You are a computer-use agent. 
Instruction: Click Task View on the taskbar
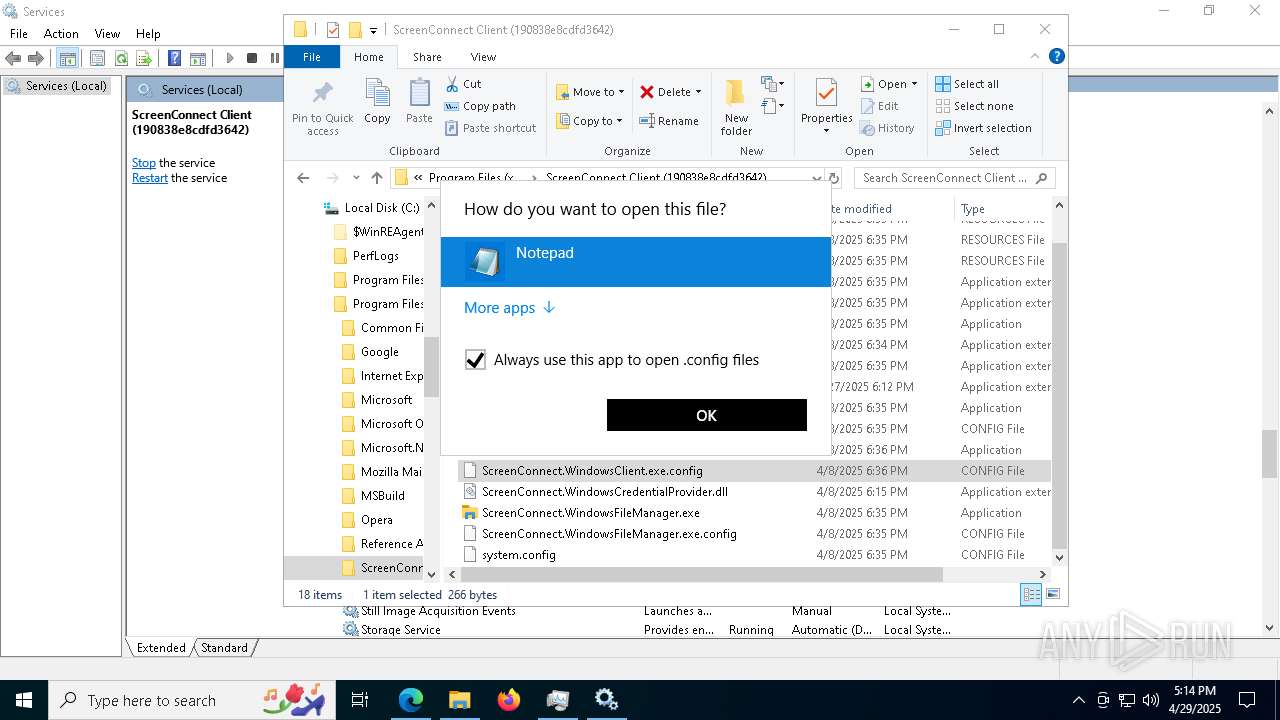pos(360,700)
